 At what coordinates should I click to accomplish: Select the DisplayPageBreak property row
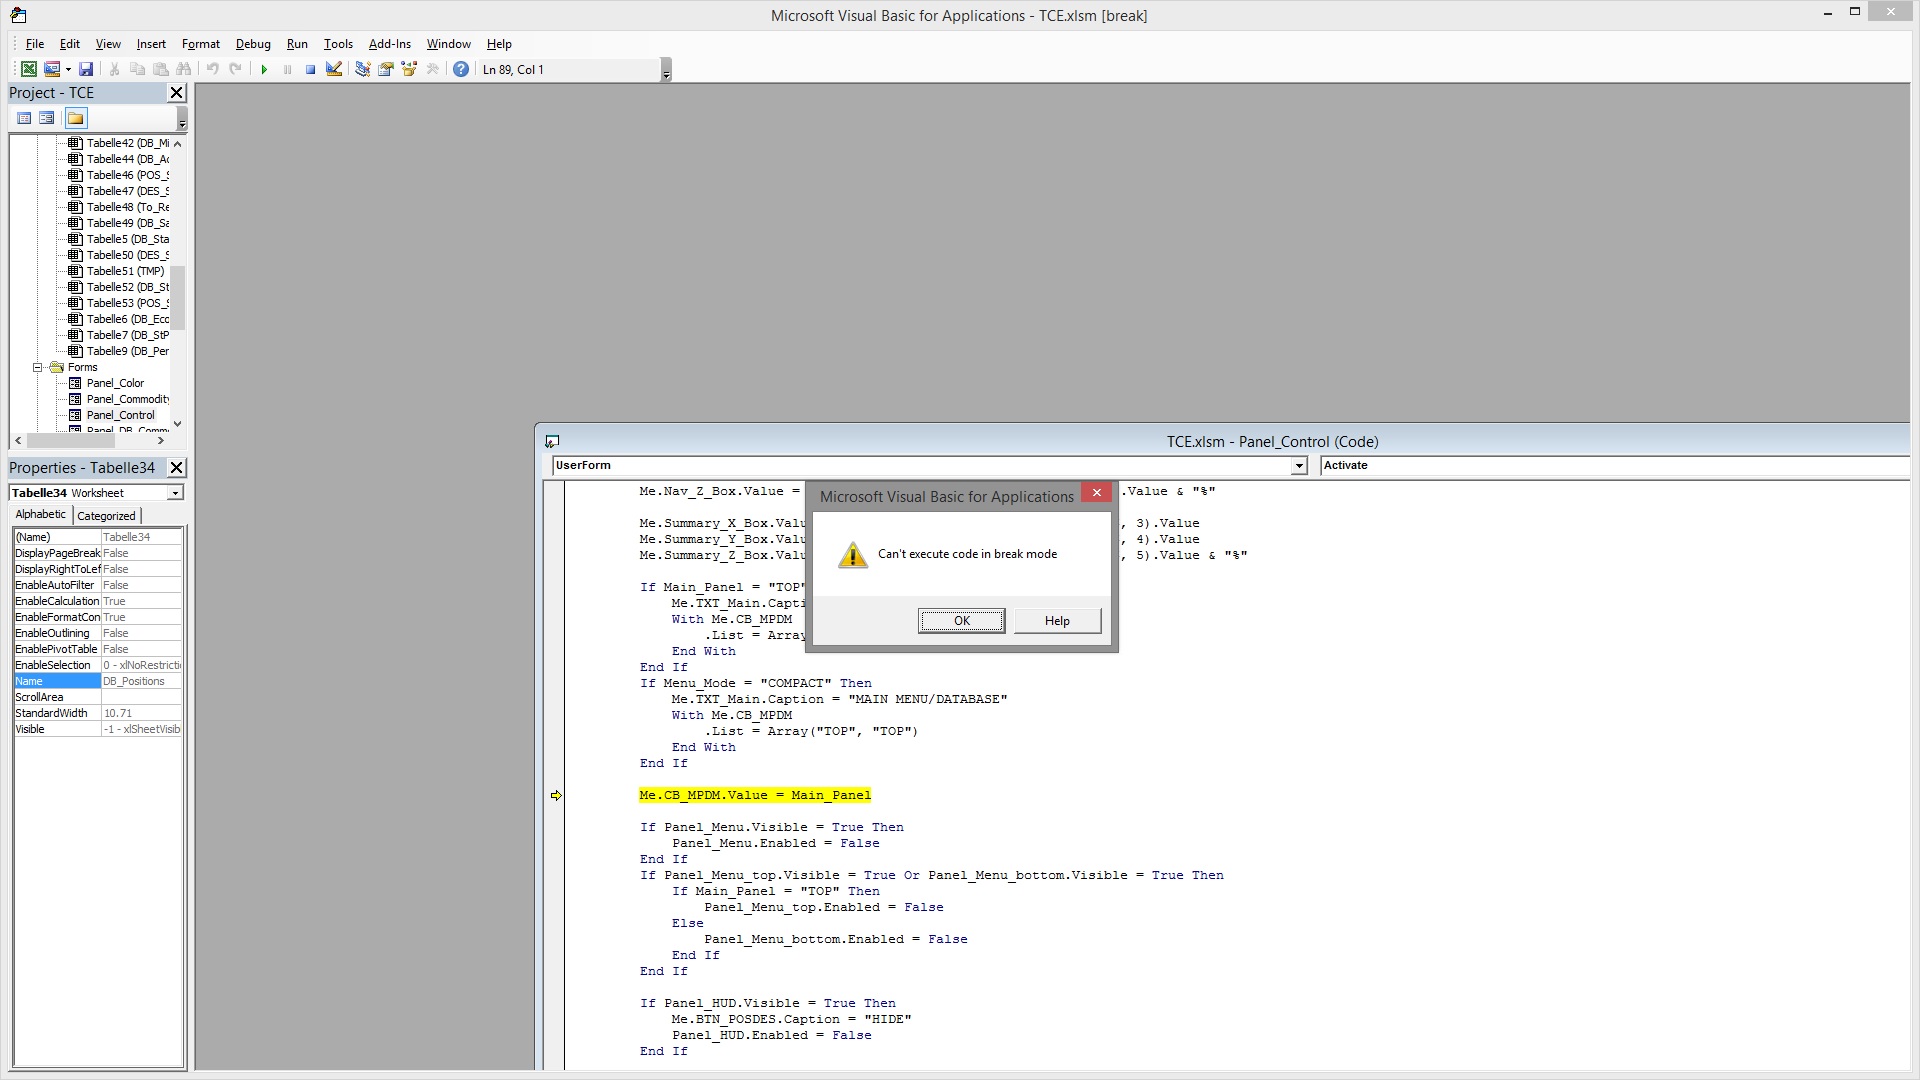pyautogui.click(x=97, y=553)
